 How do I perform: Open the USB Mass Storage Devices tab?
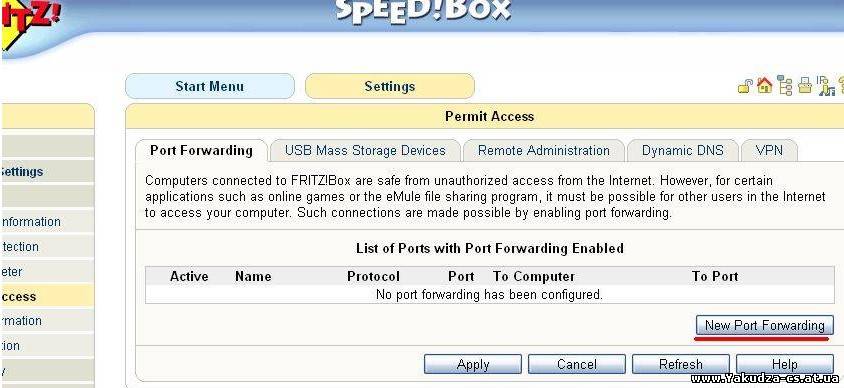click(365, 150)
